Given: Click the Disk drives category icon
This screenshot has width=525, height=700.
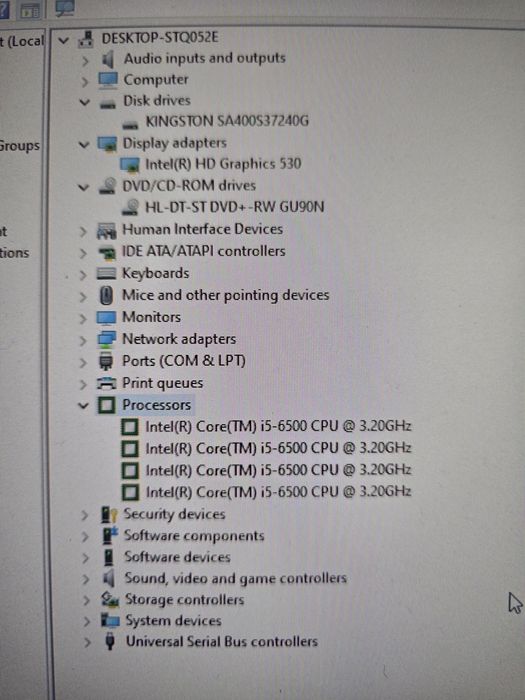Looking at the screenshot, I should pos(108,104).
